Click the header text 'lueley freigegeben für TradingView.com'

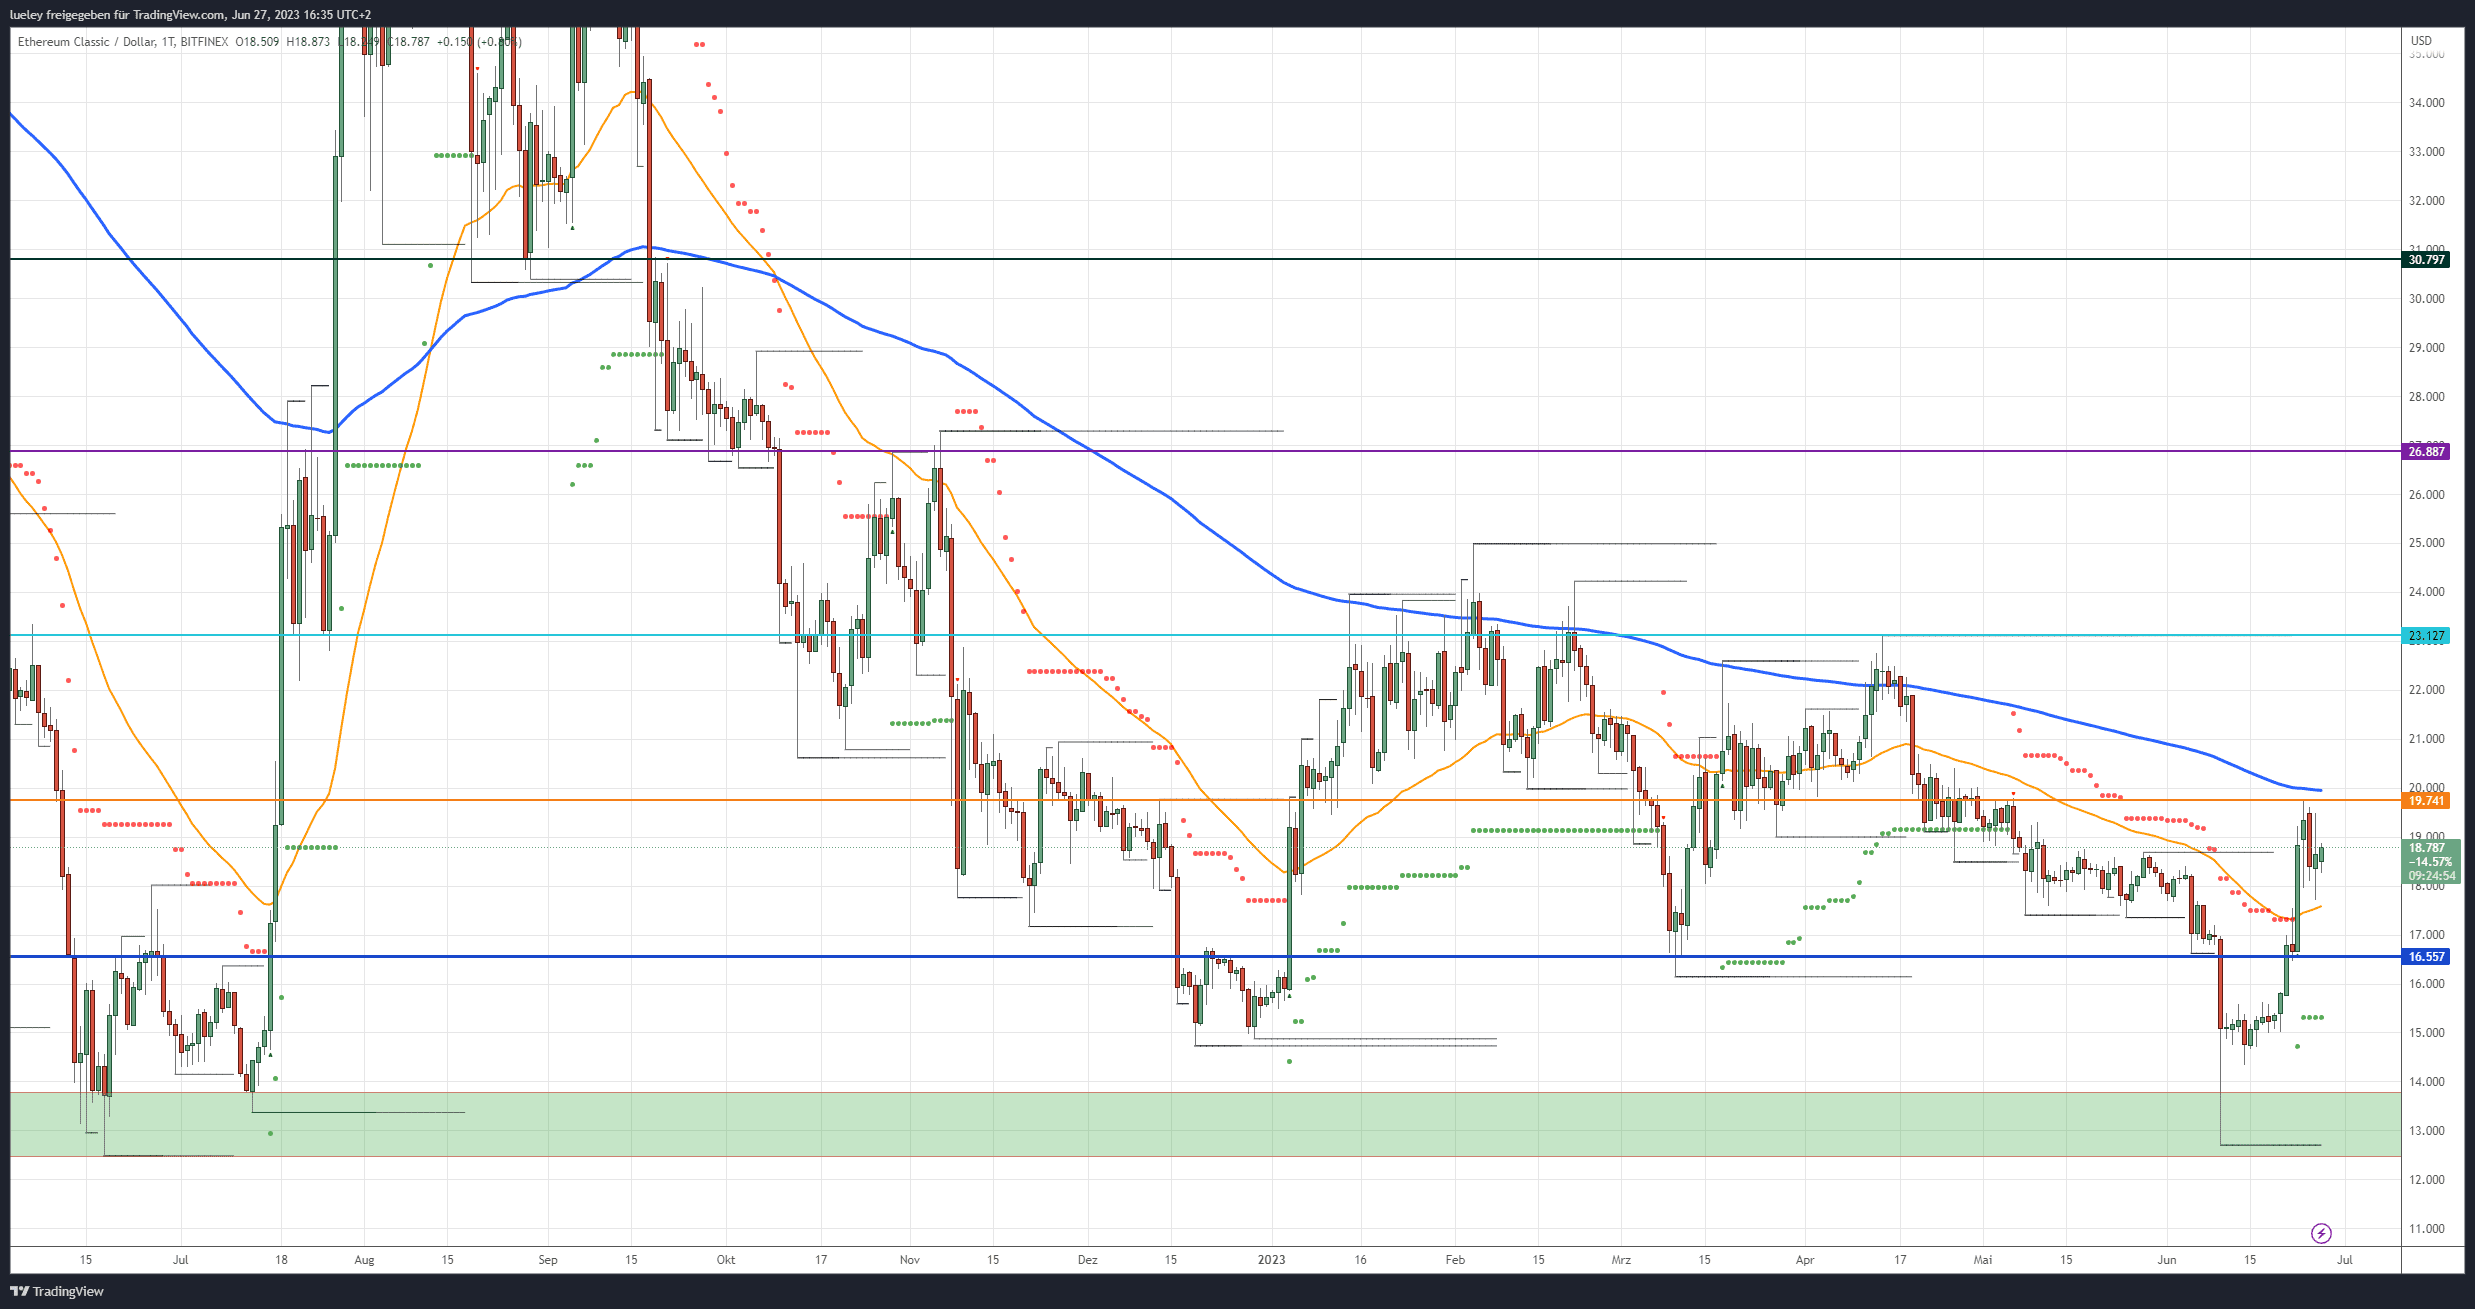point(118,14)
